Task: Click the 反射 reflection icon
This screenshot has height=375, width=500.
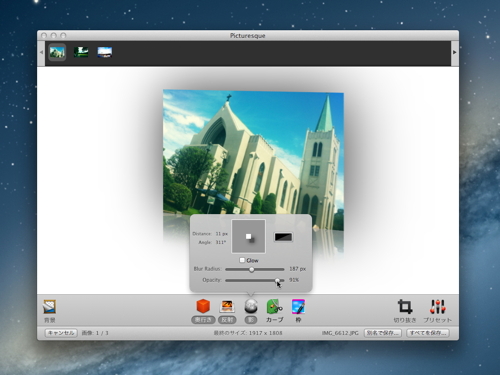Action: tap(227, 306)
